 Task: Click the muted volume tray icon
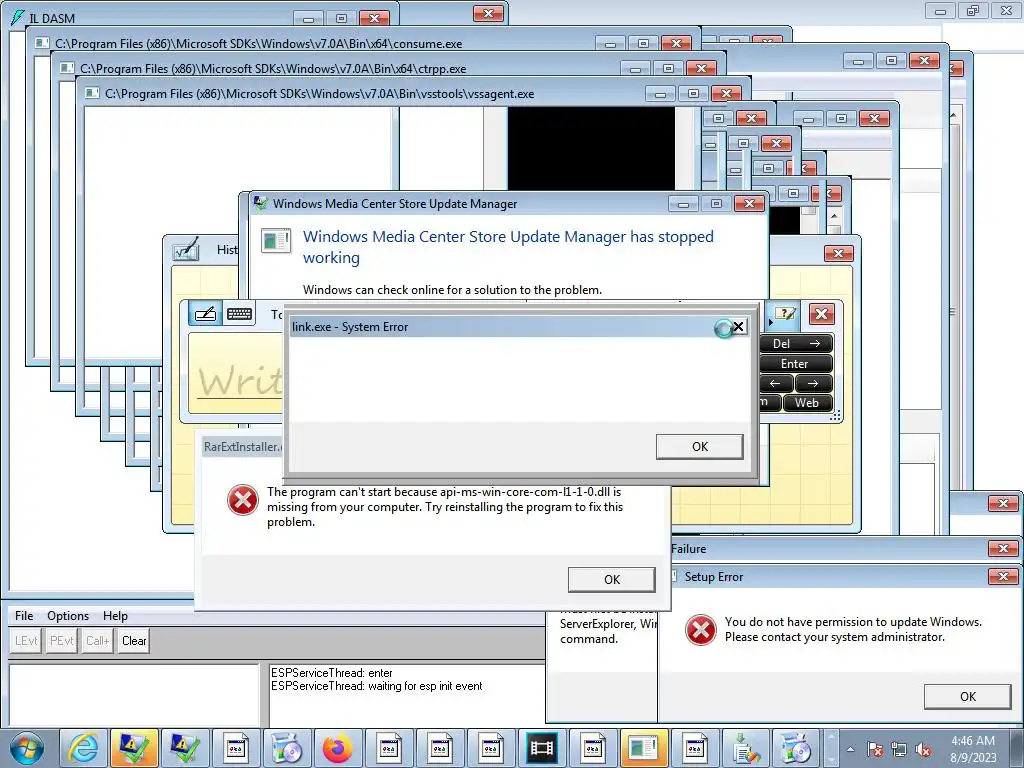pos(923,749)
